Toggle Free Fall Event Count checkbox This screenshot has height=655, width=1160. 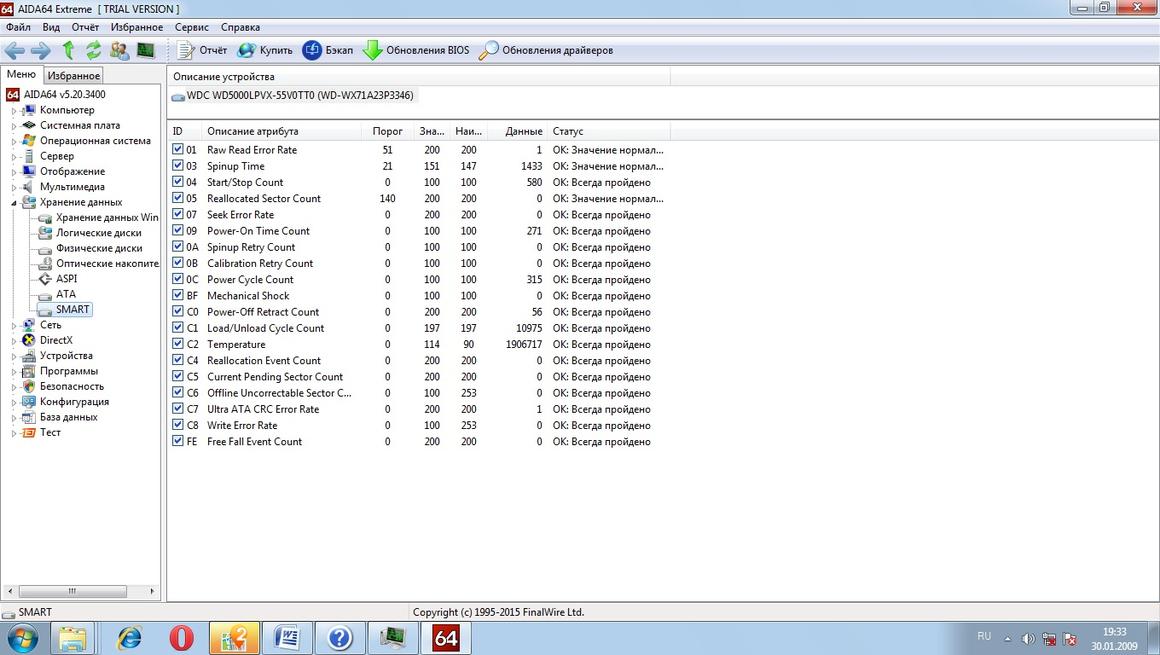tap(178, 441)
